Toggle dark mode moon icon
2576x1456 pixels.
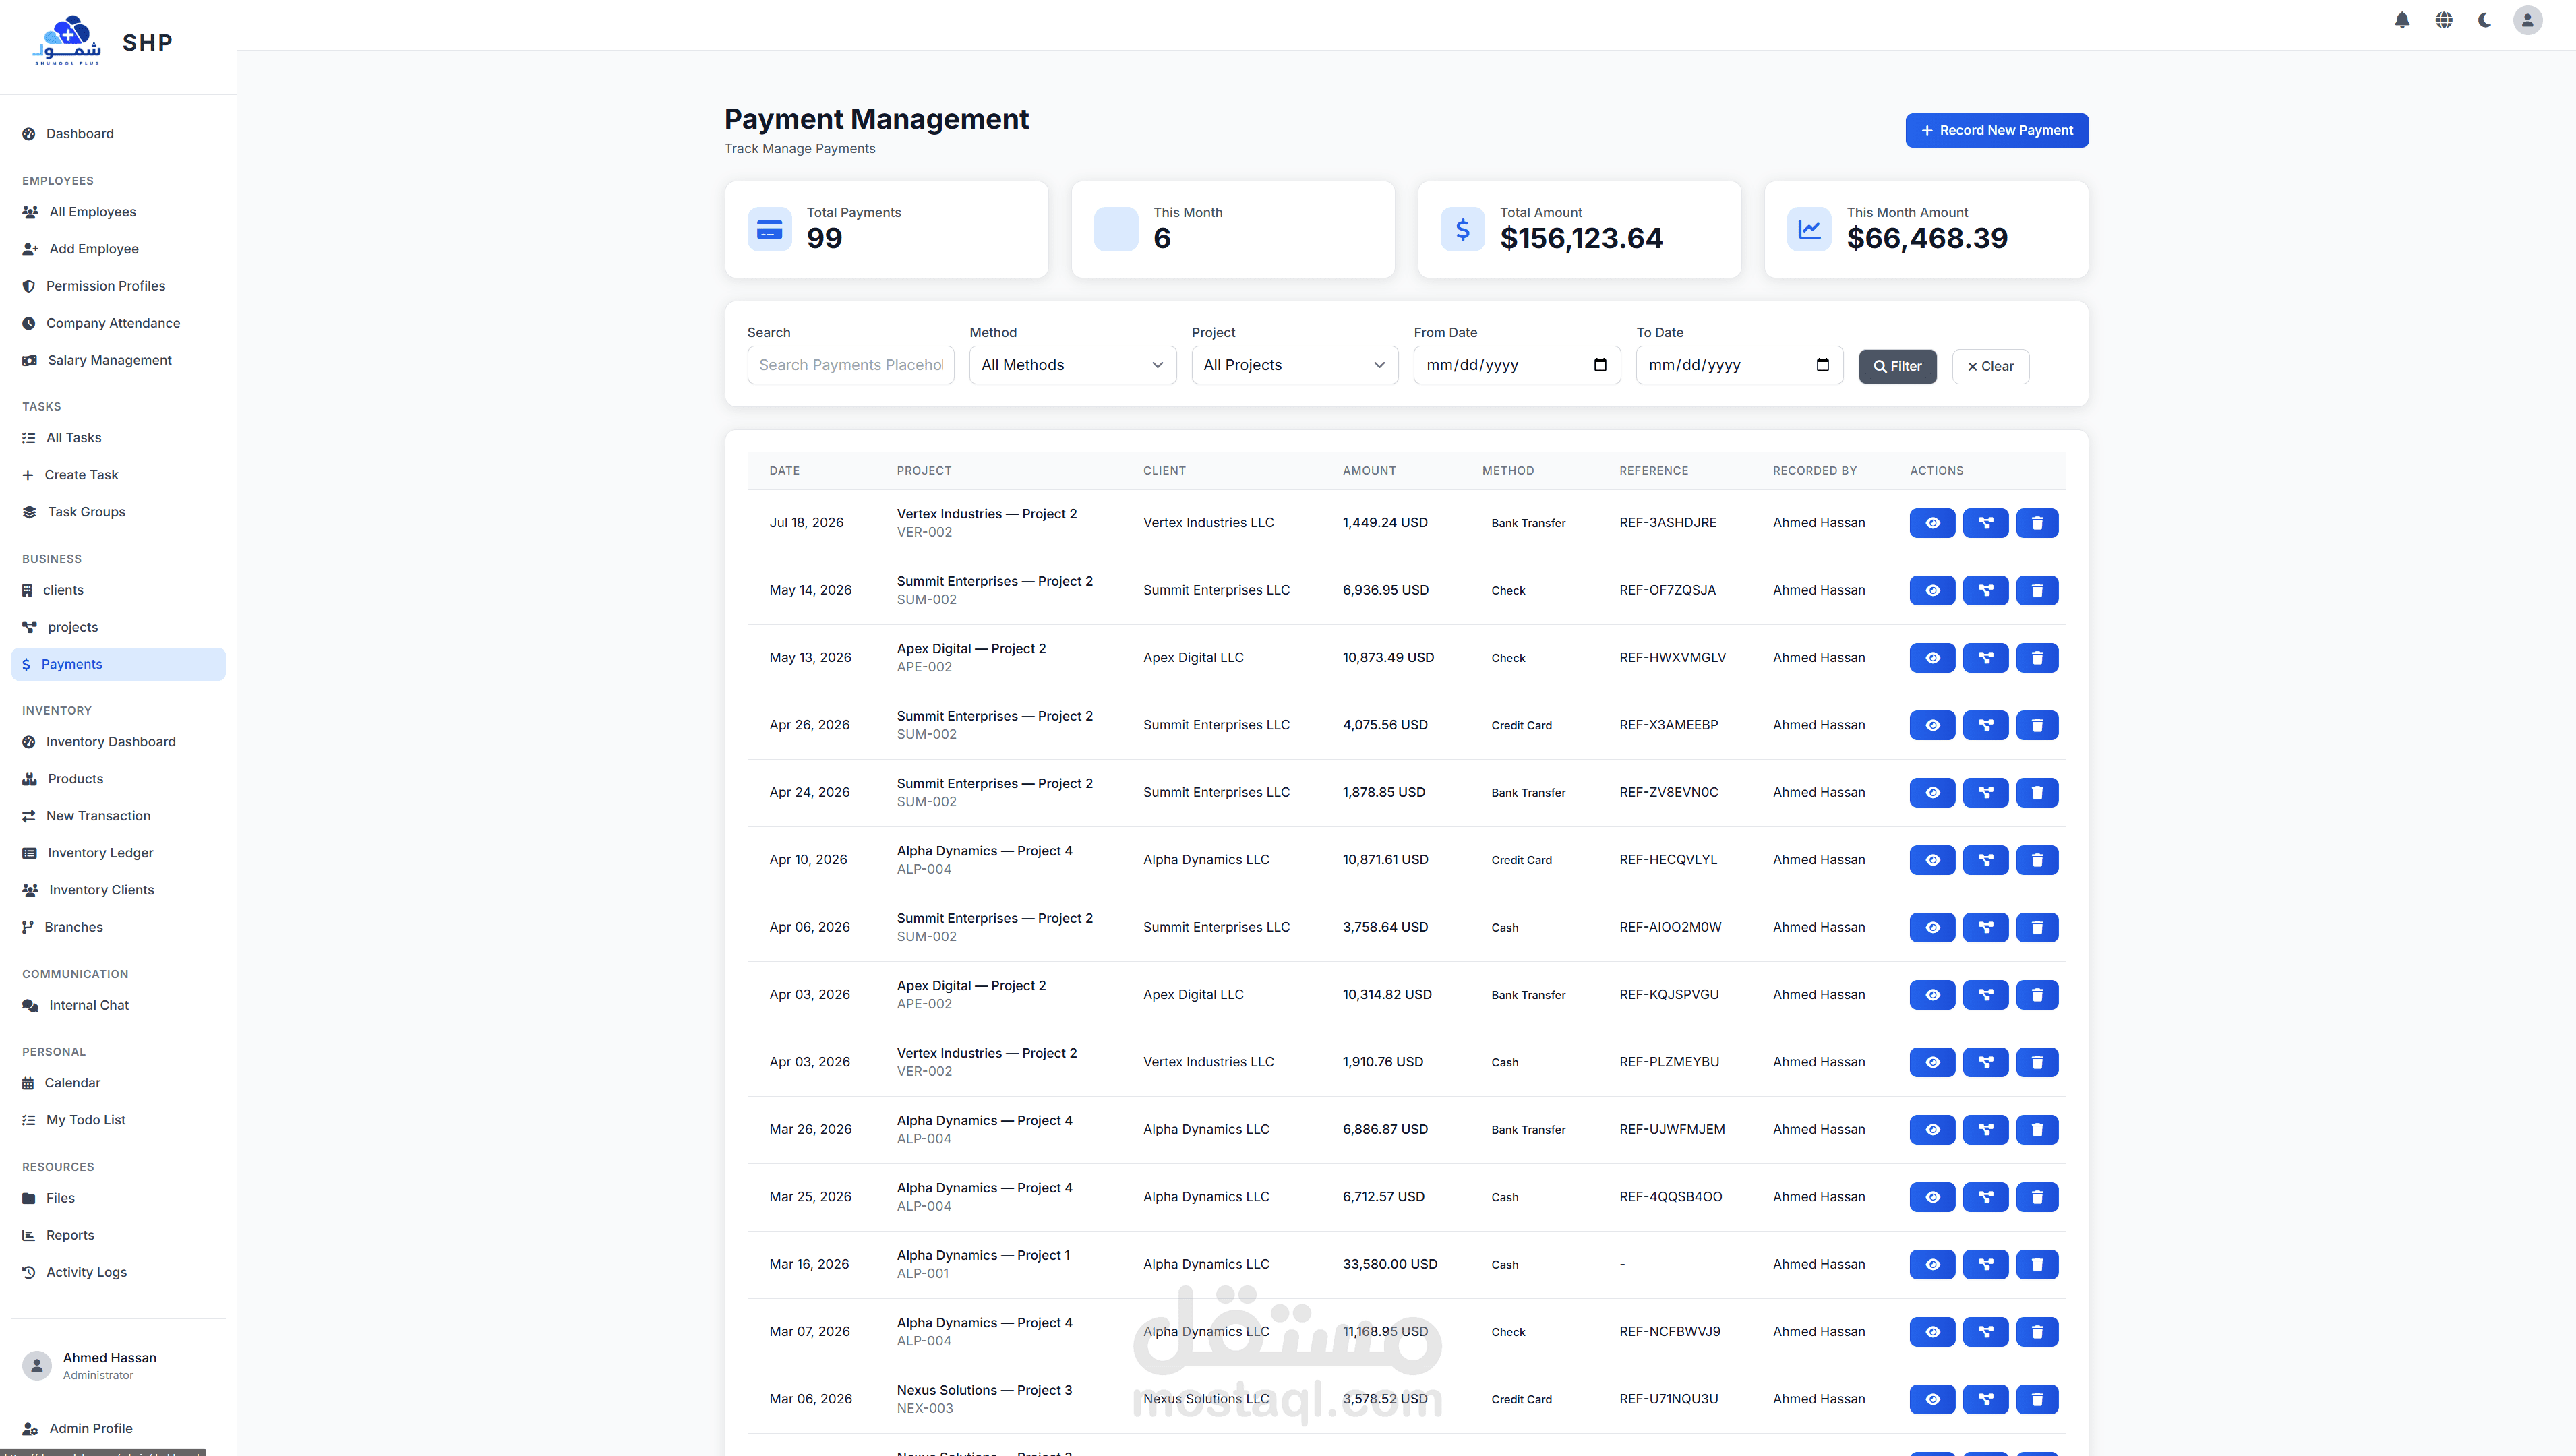click(2484, 20)
